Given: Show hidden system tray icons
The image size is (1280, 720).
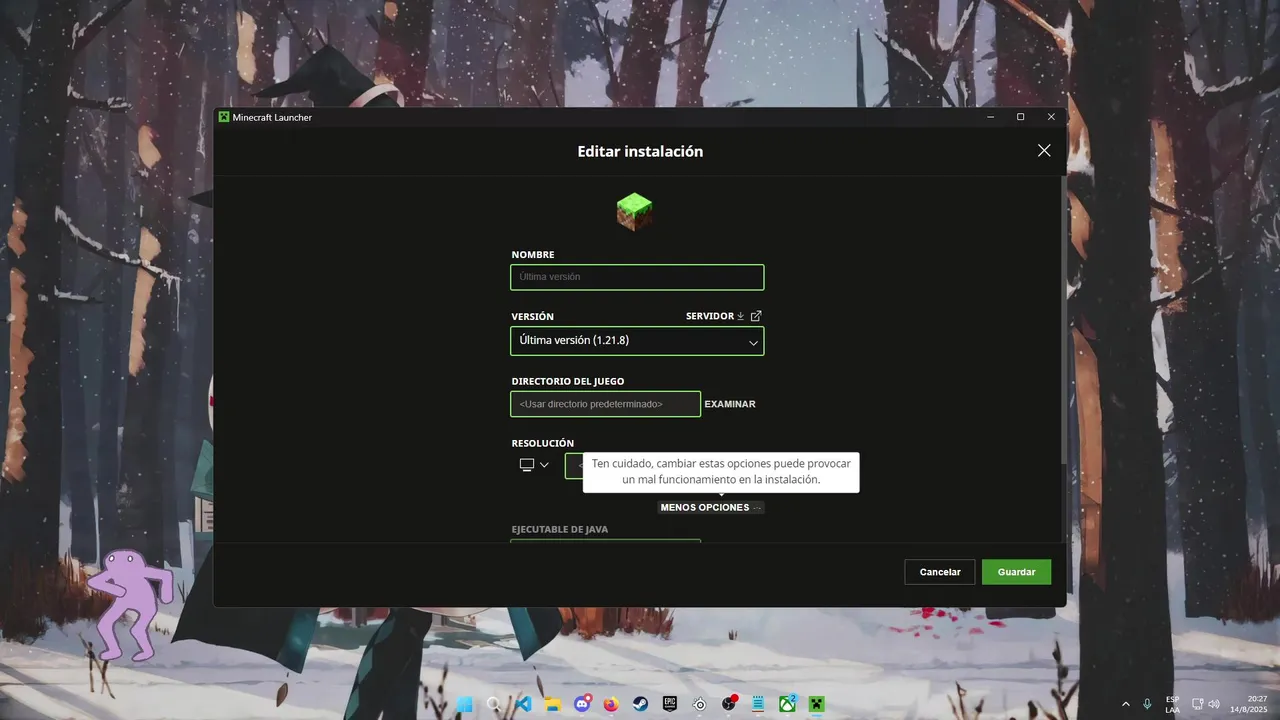Looking at the screenshot, I should click(x=1126, y=704).
